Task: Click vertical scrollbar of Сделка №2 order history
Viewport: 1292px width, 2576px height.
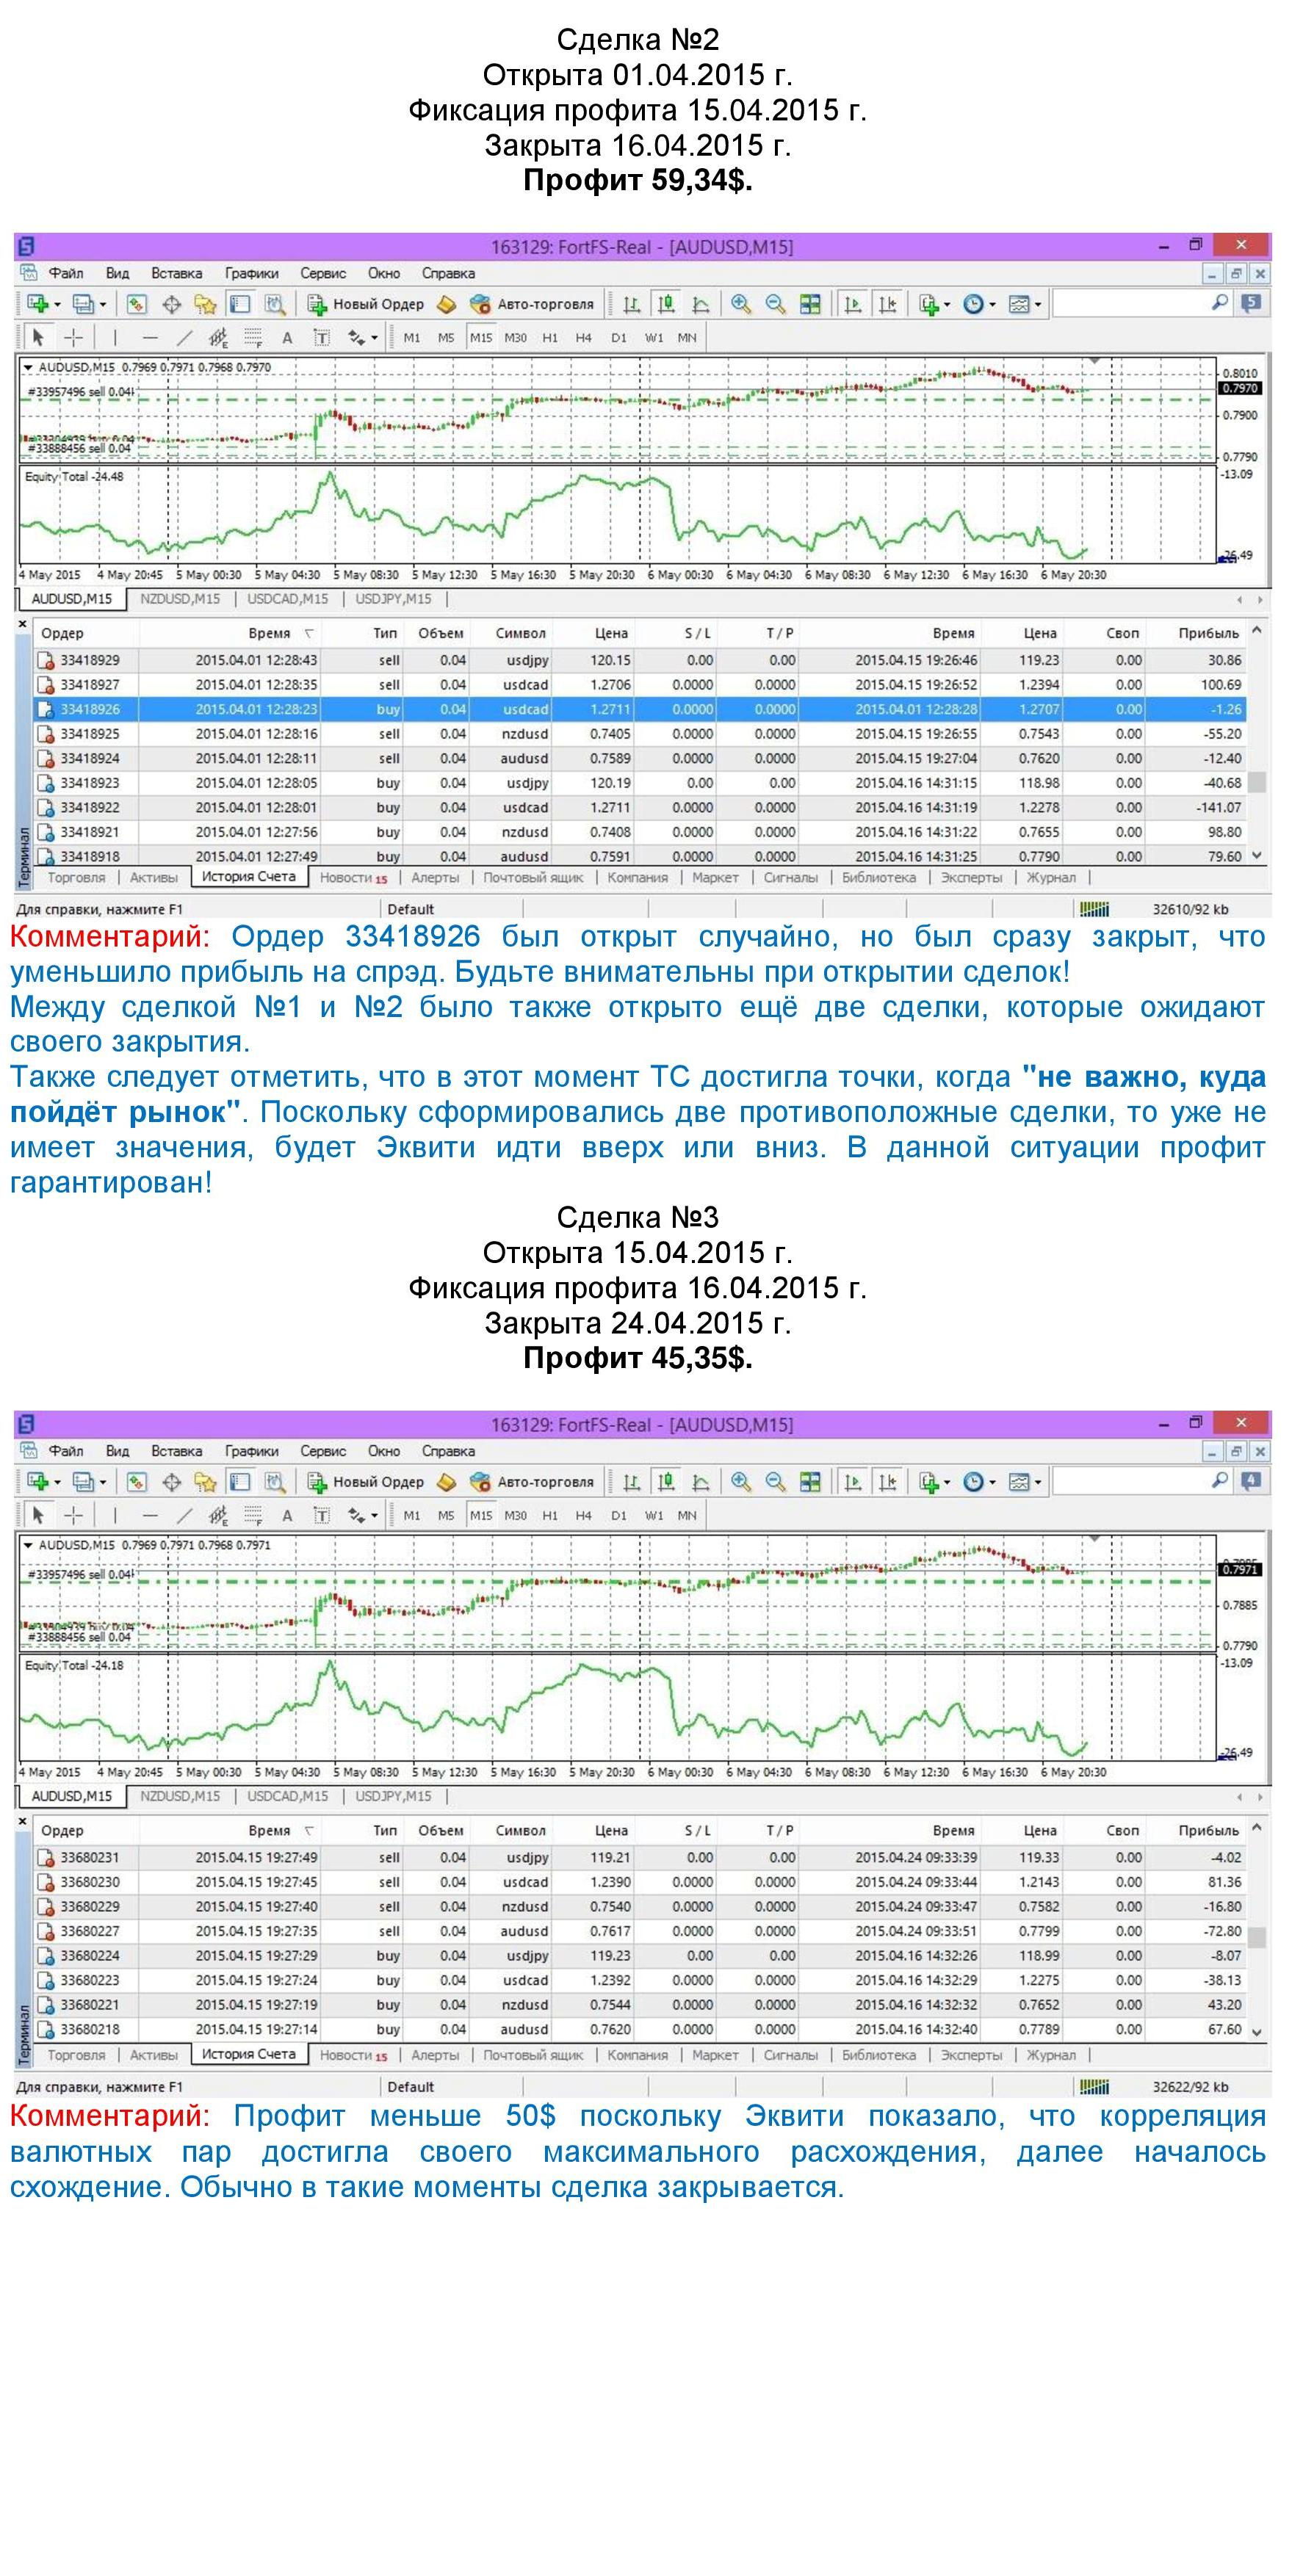Action: click(1257, 744)
